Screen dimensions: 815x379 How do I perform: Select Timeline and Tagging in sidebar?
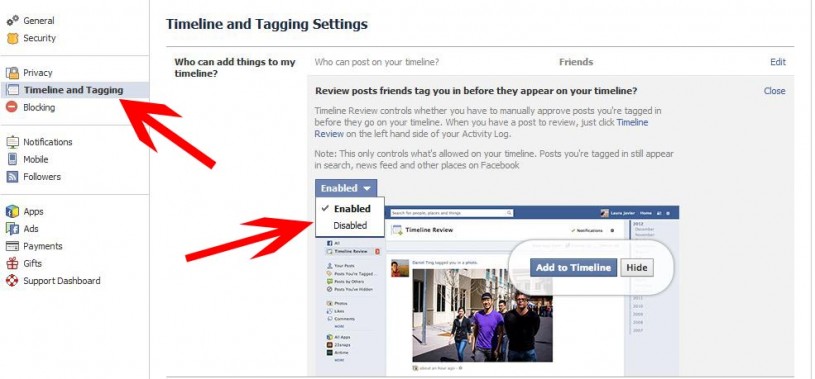74,90
